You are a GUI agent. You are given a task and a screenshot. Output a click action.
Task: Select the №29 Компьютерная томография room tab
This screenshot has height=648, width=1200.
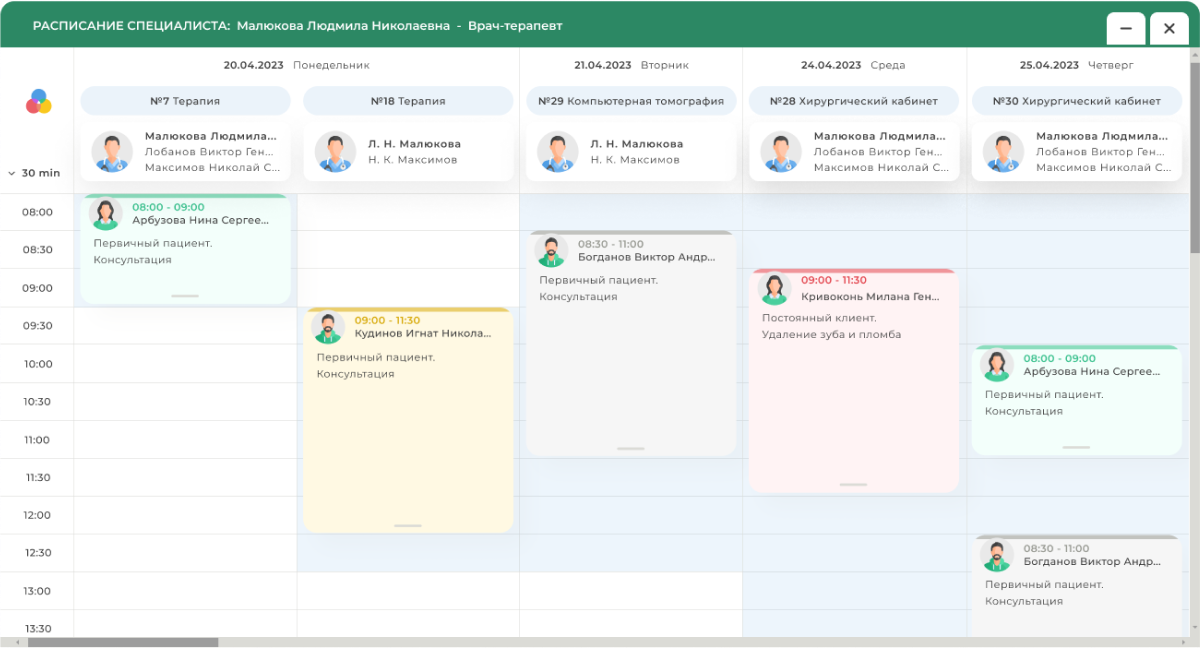pos(631,101)
